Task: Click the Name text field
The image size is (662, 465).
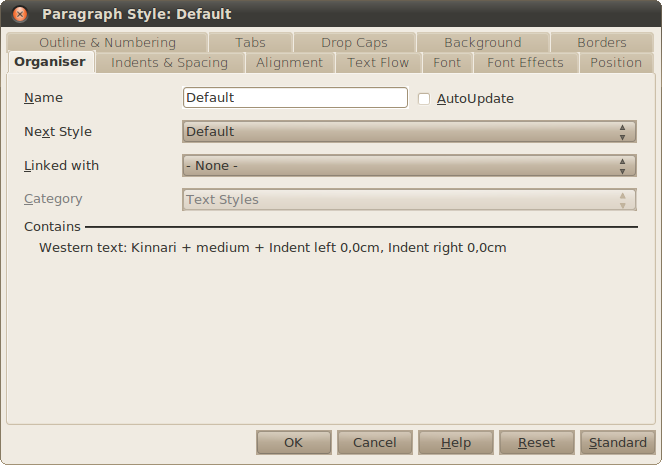Action: click(295, 98)
